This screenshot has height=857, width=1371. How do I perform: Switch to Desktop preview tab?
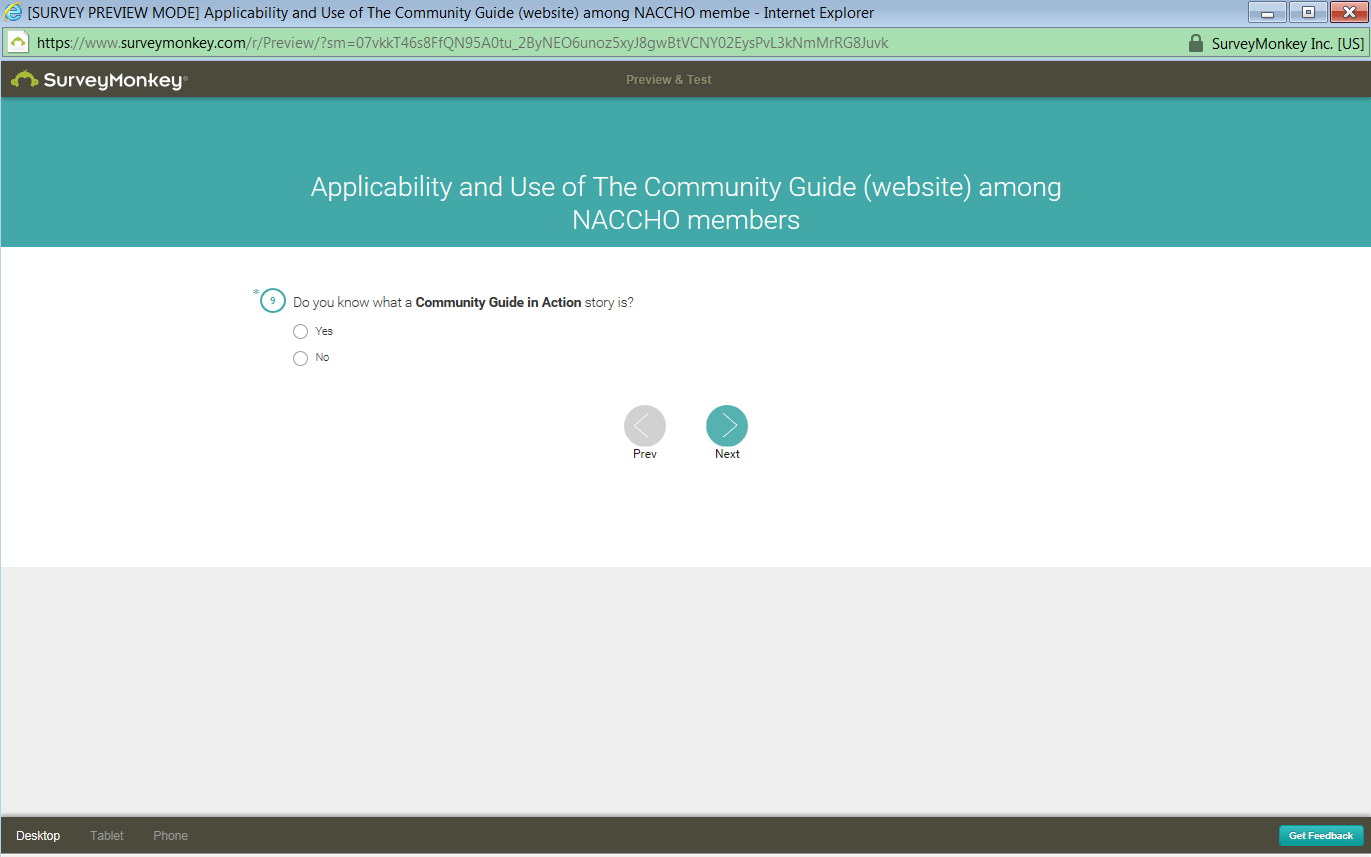[38, 836]
